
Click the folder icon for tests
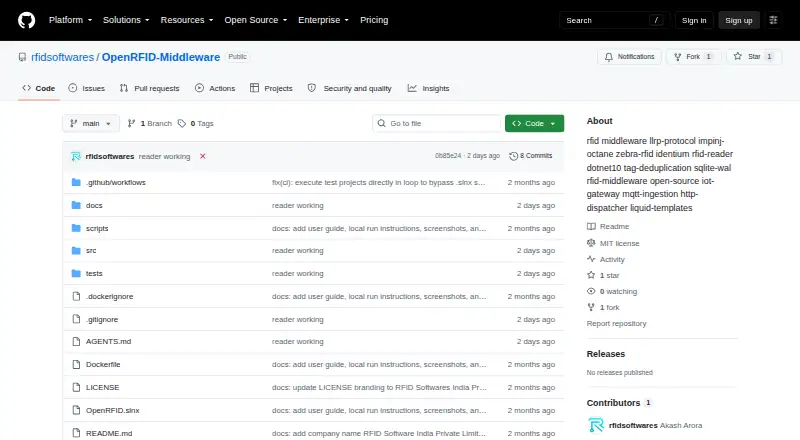pos(76,274)
